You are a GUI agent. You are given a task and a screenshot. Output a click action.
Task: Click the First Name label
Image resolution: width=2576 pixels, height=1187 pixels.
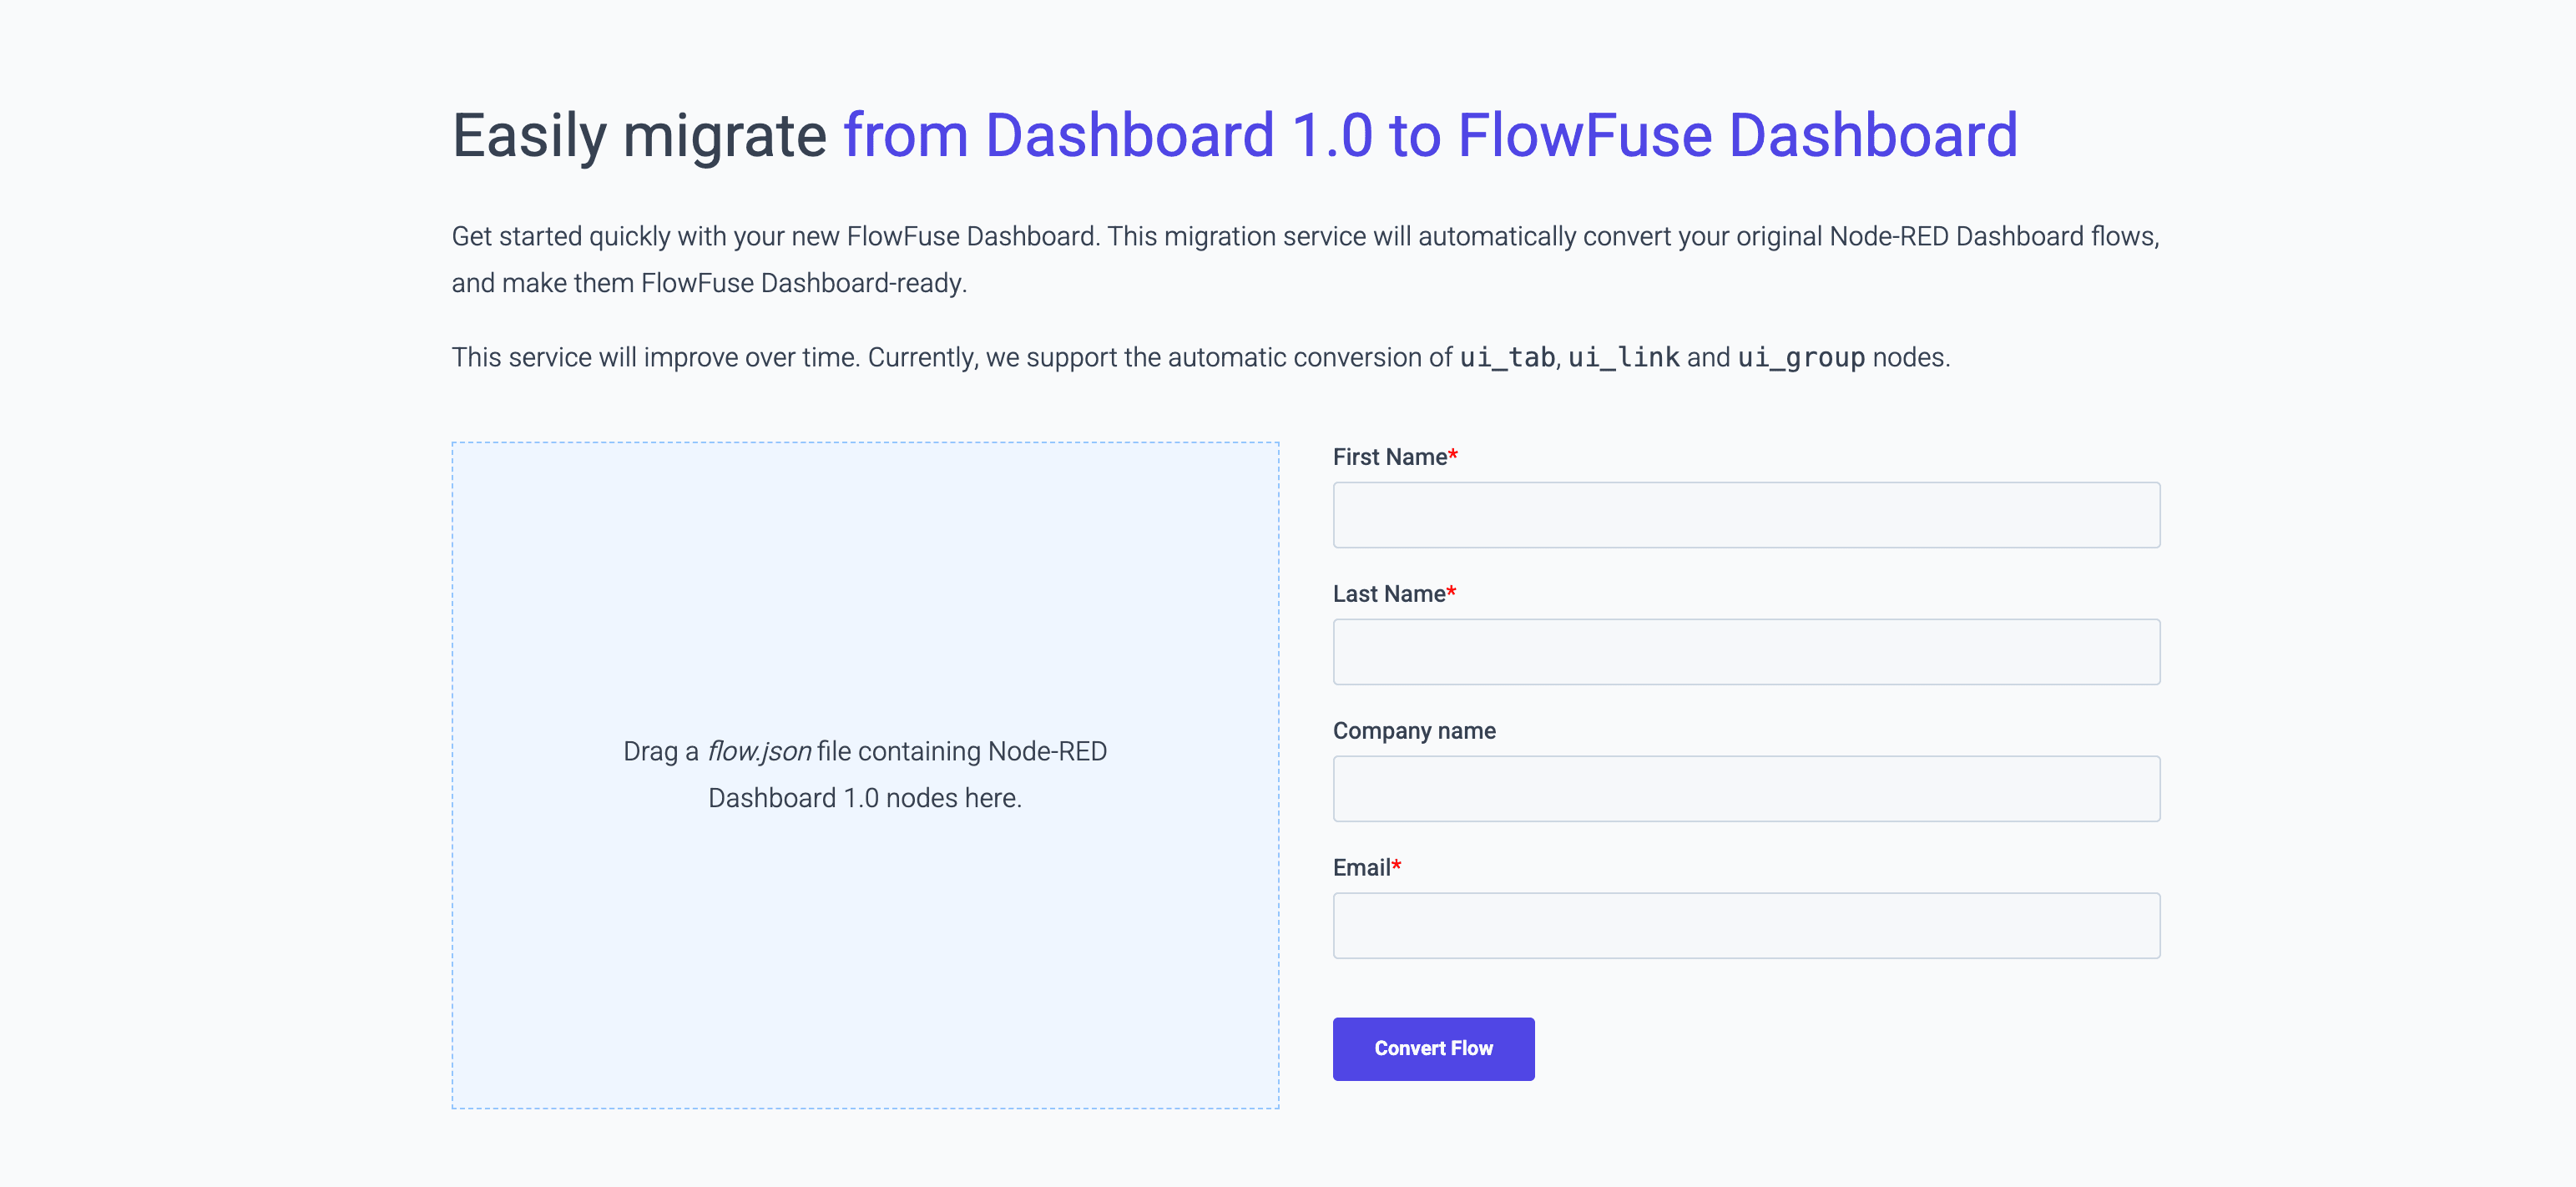click(1388, 456)
